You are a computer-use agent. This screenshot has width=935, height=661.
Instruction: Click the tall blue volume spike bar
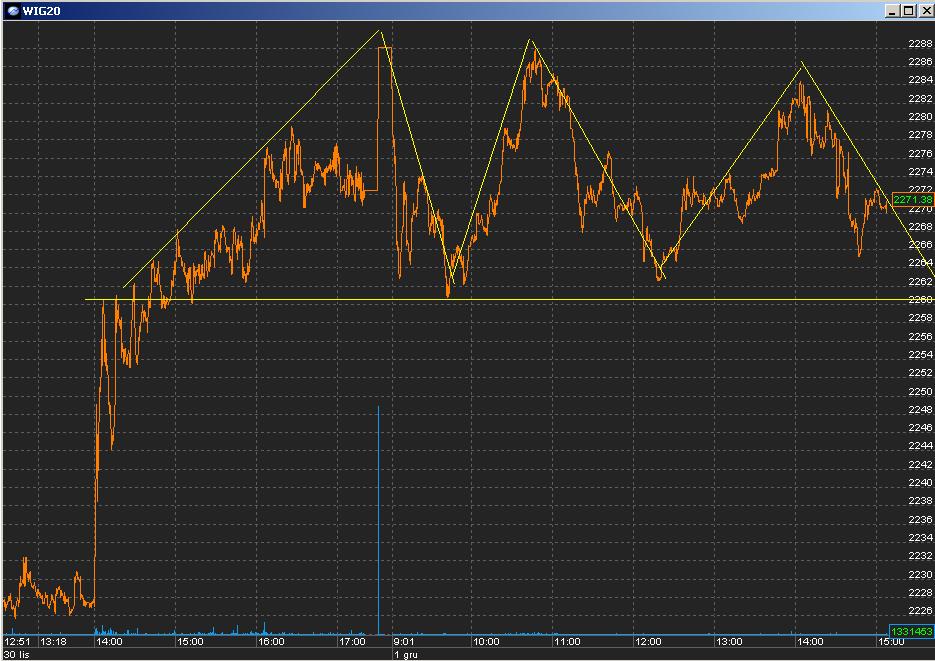pos(378,520)
